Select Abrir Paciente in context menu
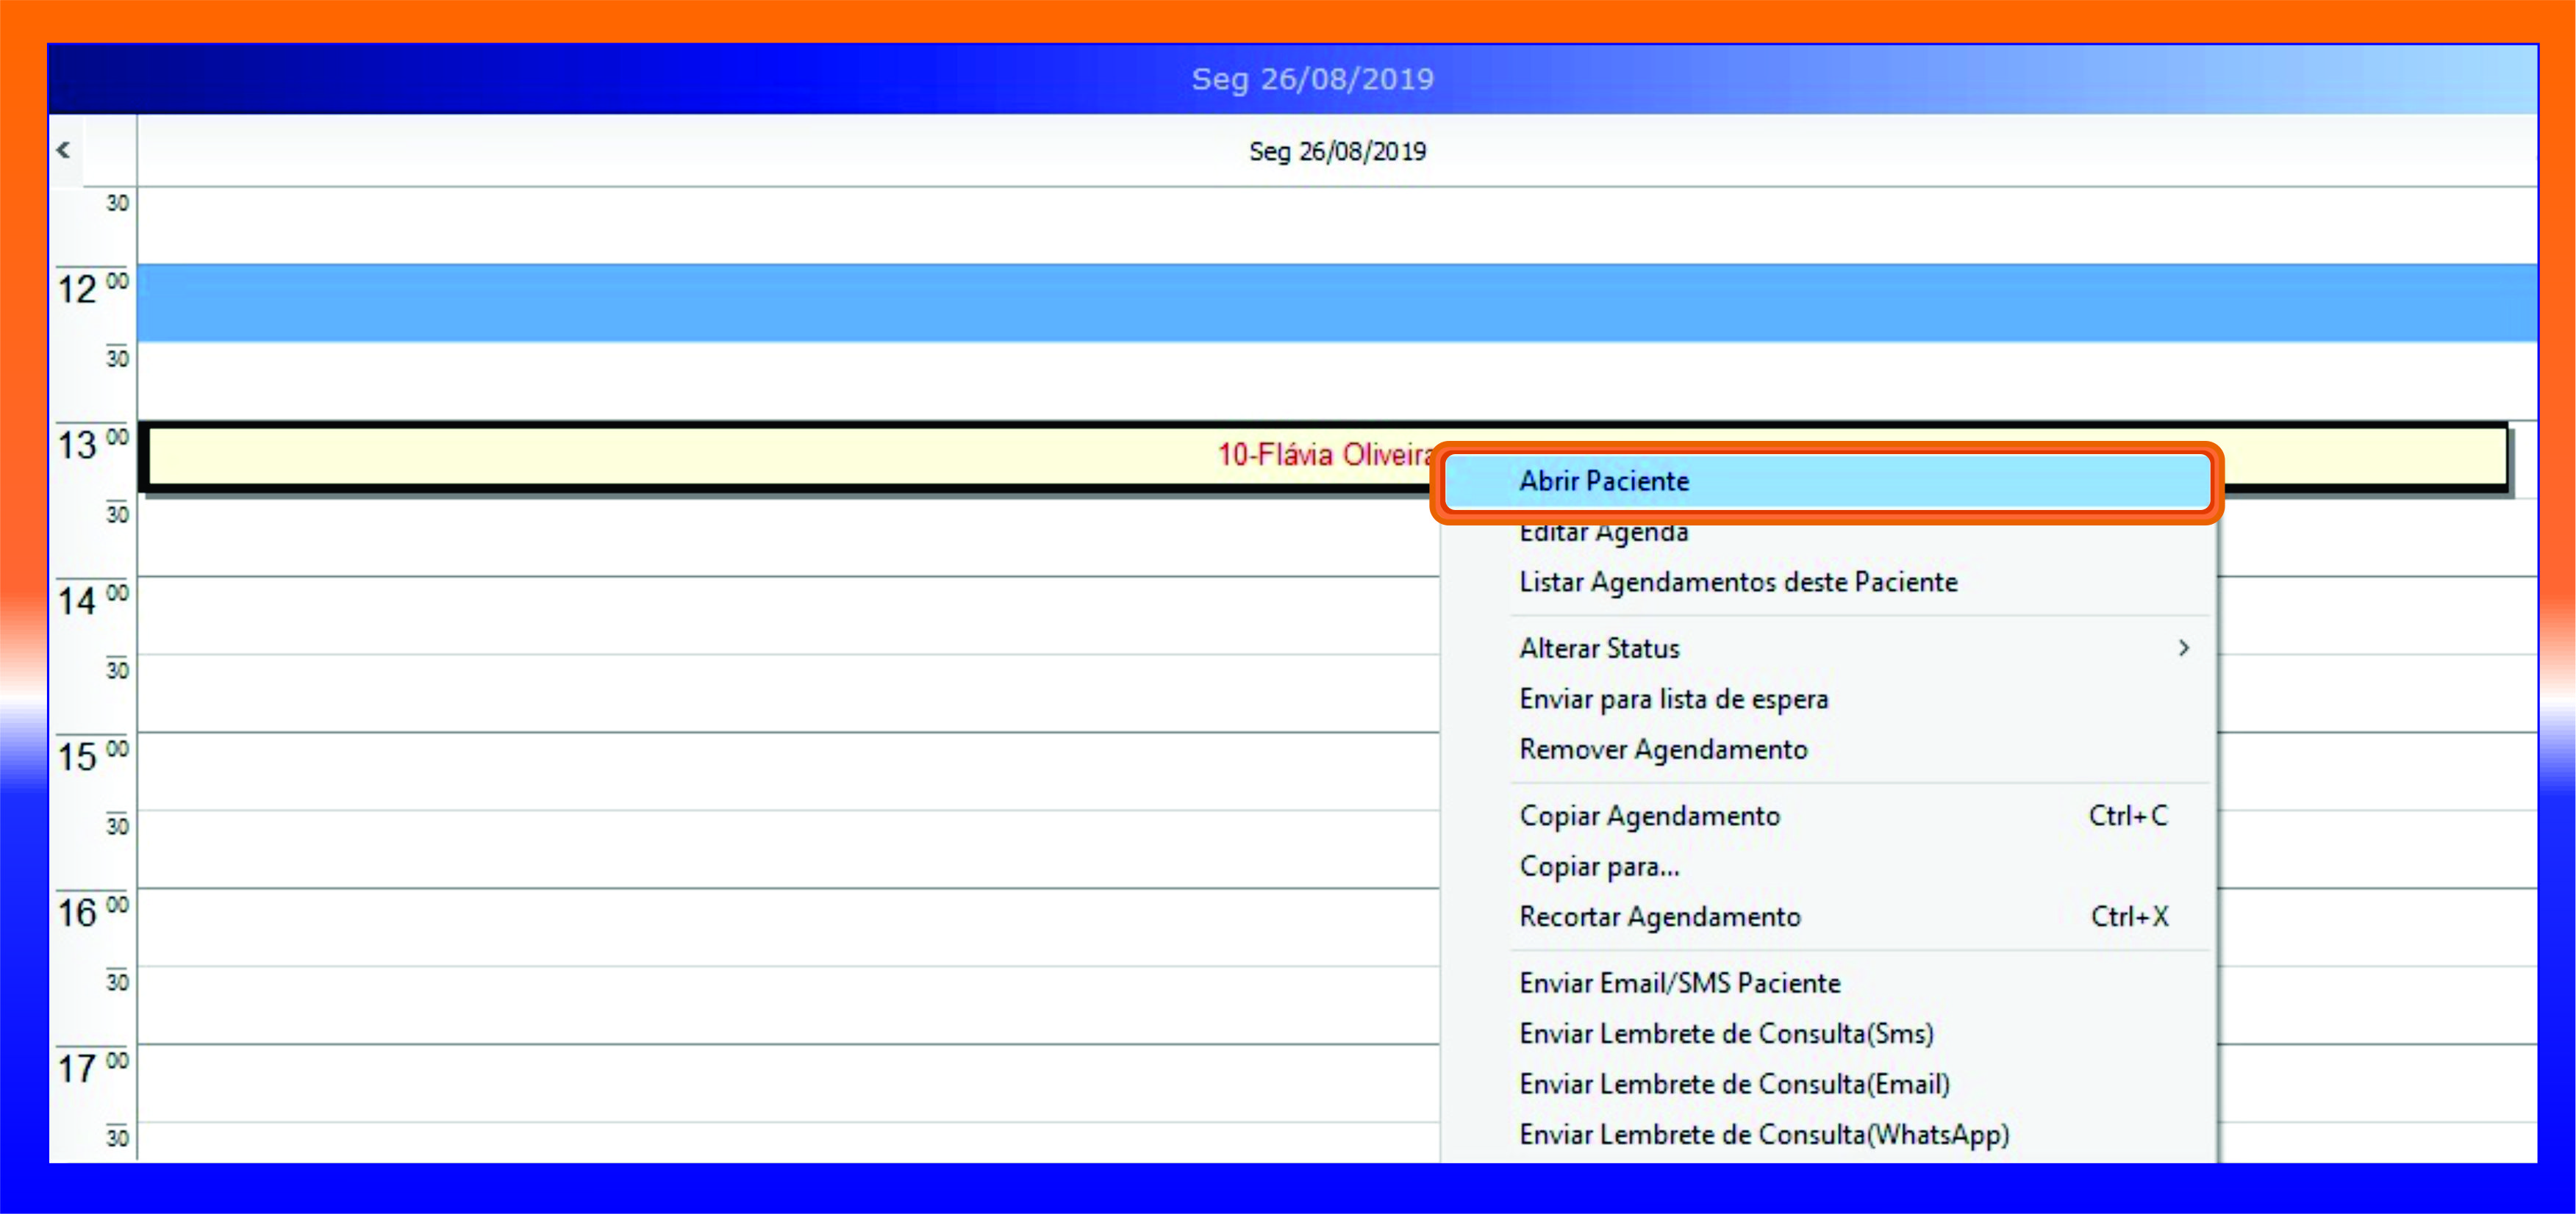Screen dimensions: 2576x1214 (x=1604, y=481)
